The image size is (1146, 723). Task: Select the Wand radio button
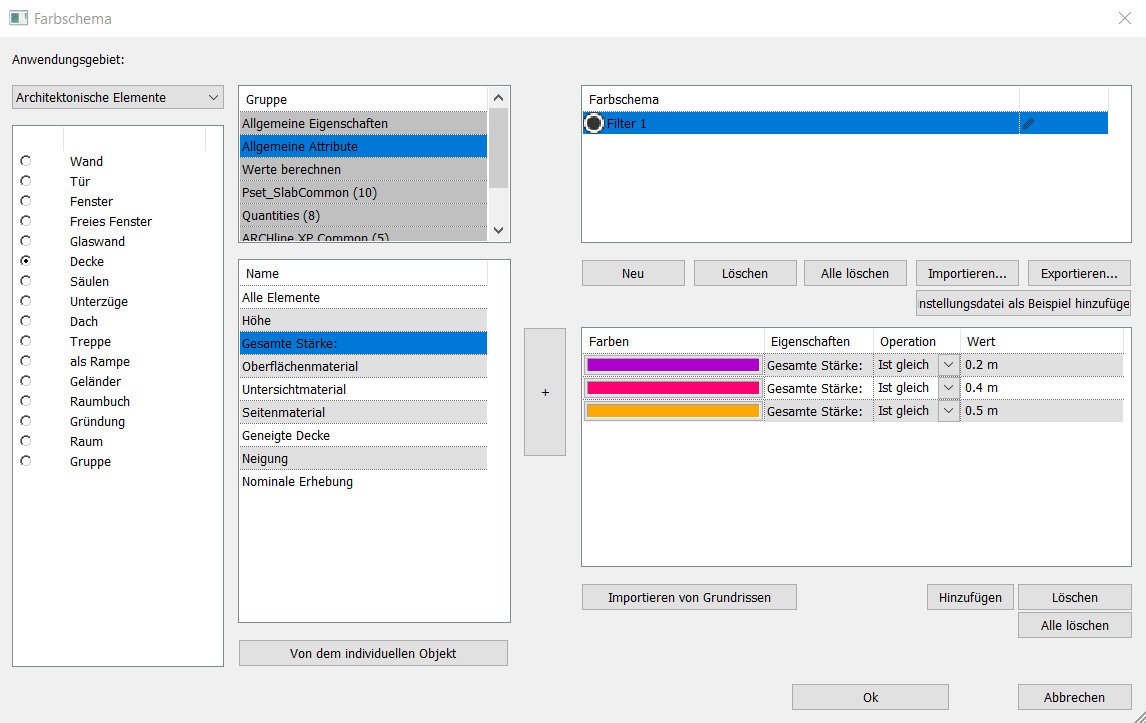coord(26,161)
